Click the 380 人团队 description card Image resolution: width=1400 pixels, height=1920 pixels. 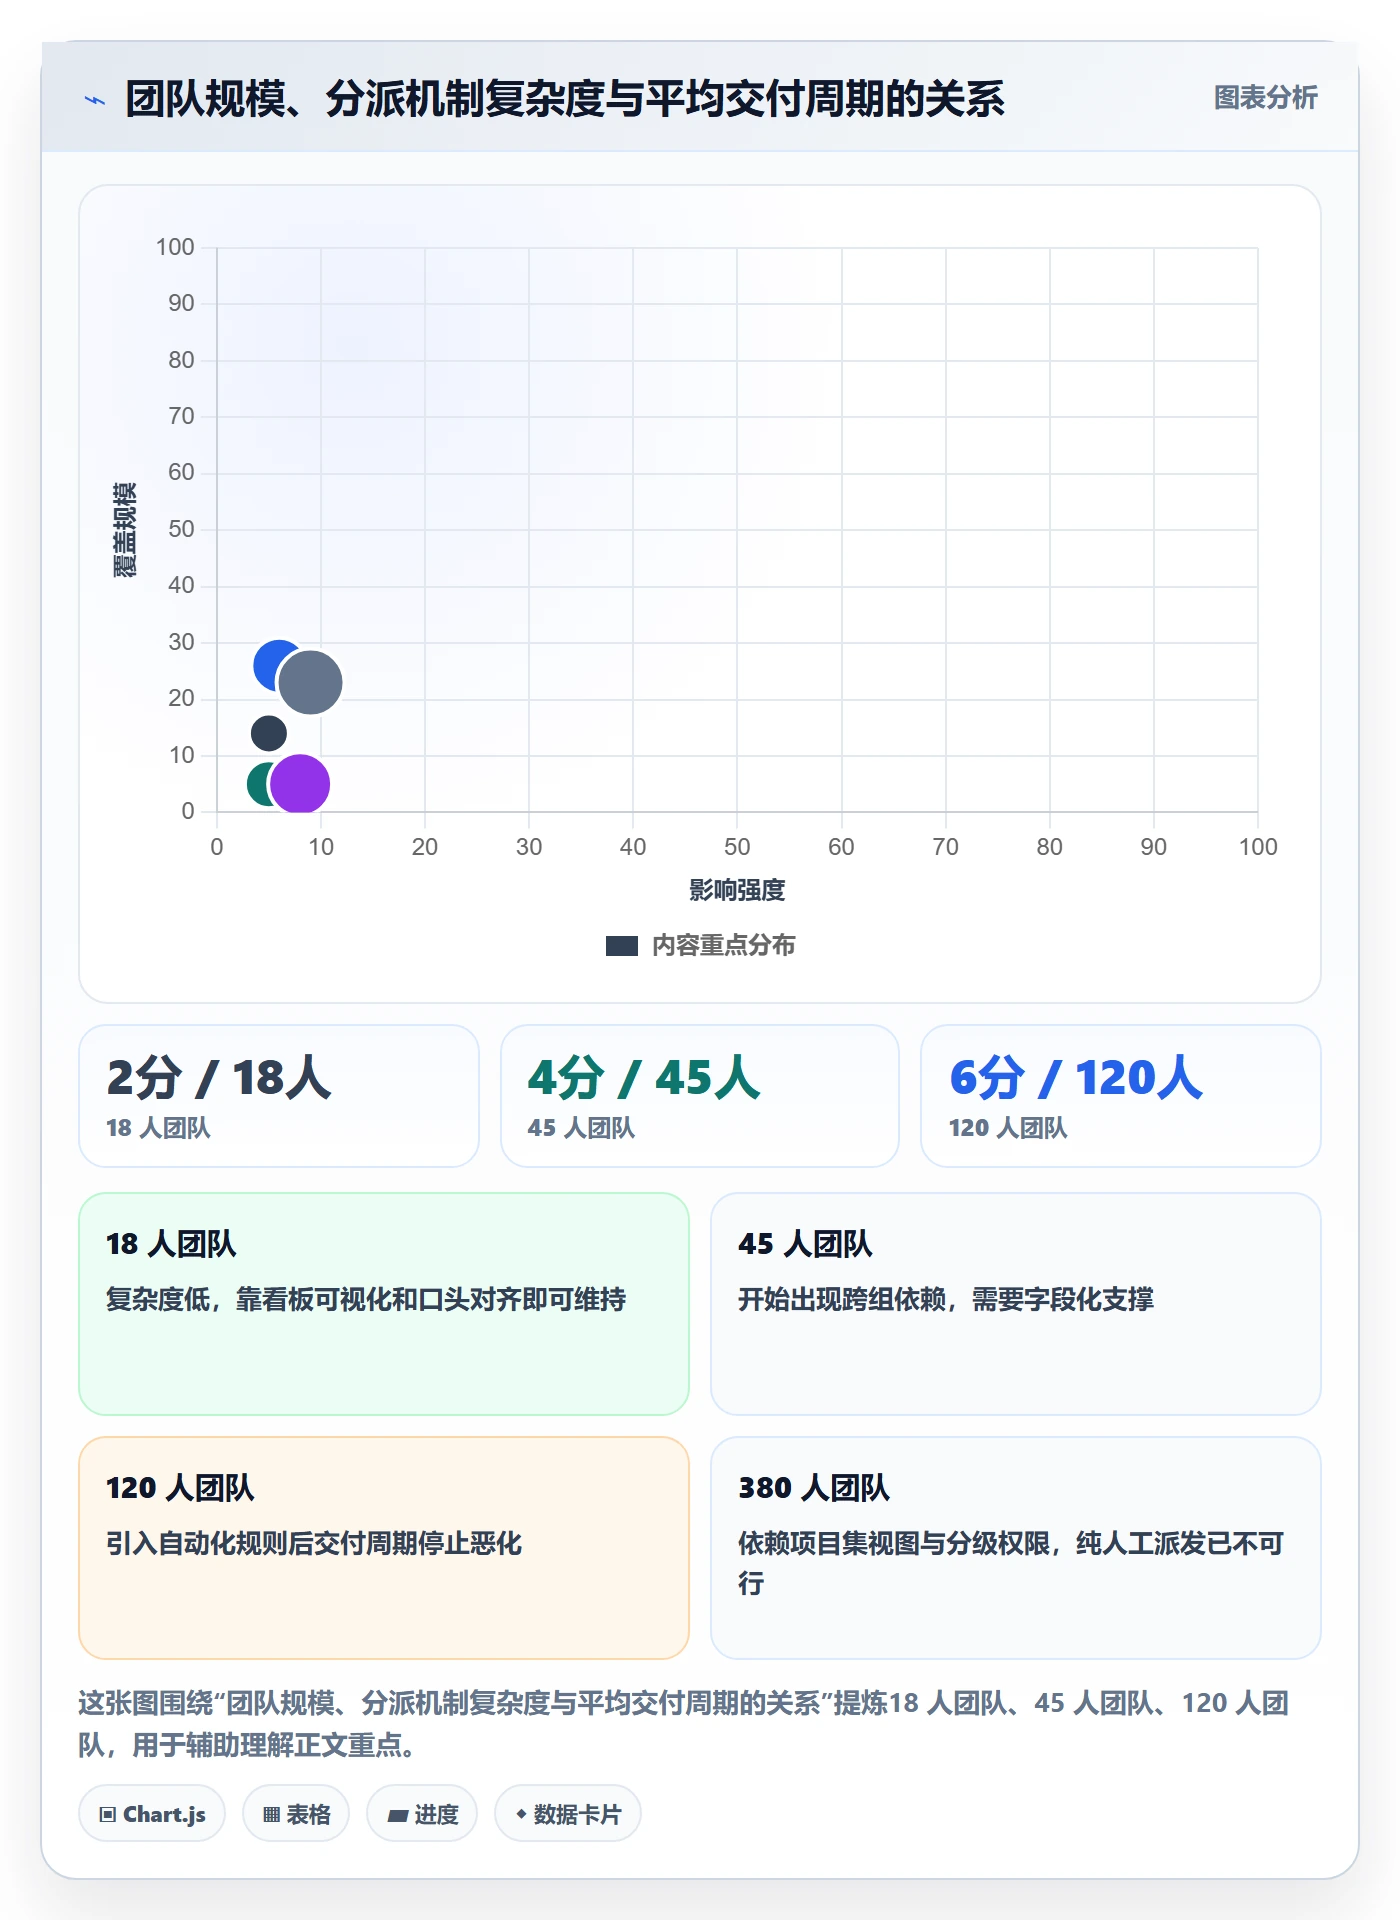coord(1016,1547)
